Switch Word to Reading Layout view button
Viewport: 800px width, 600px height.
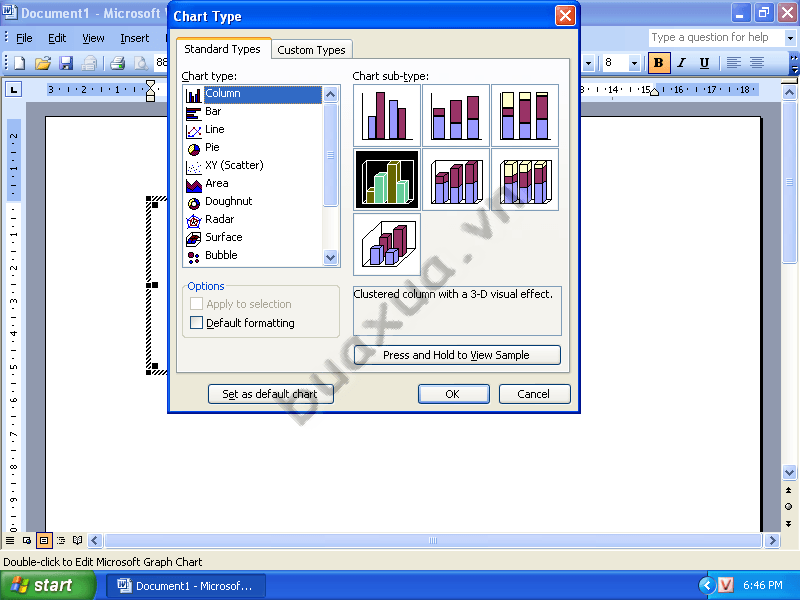click(x=78, y=540)
